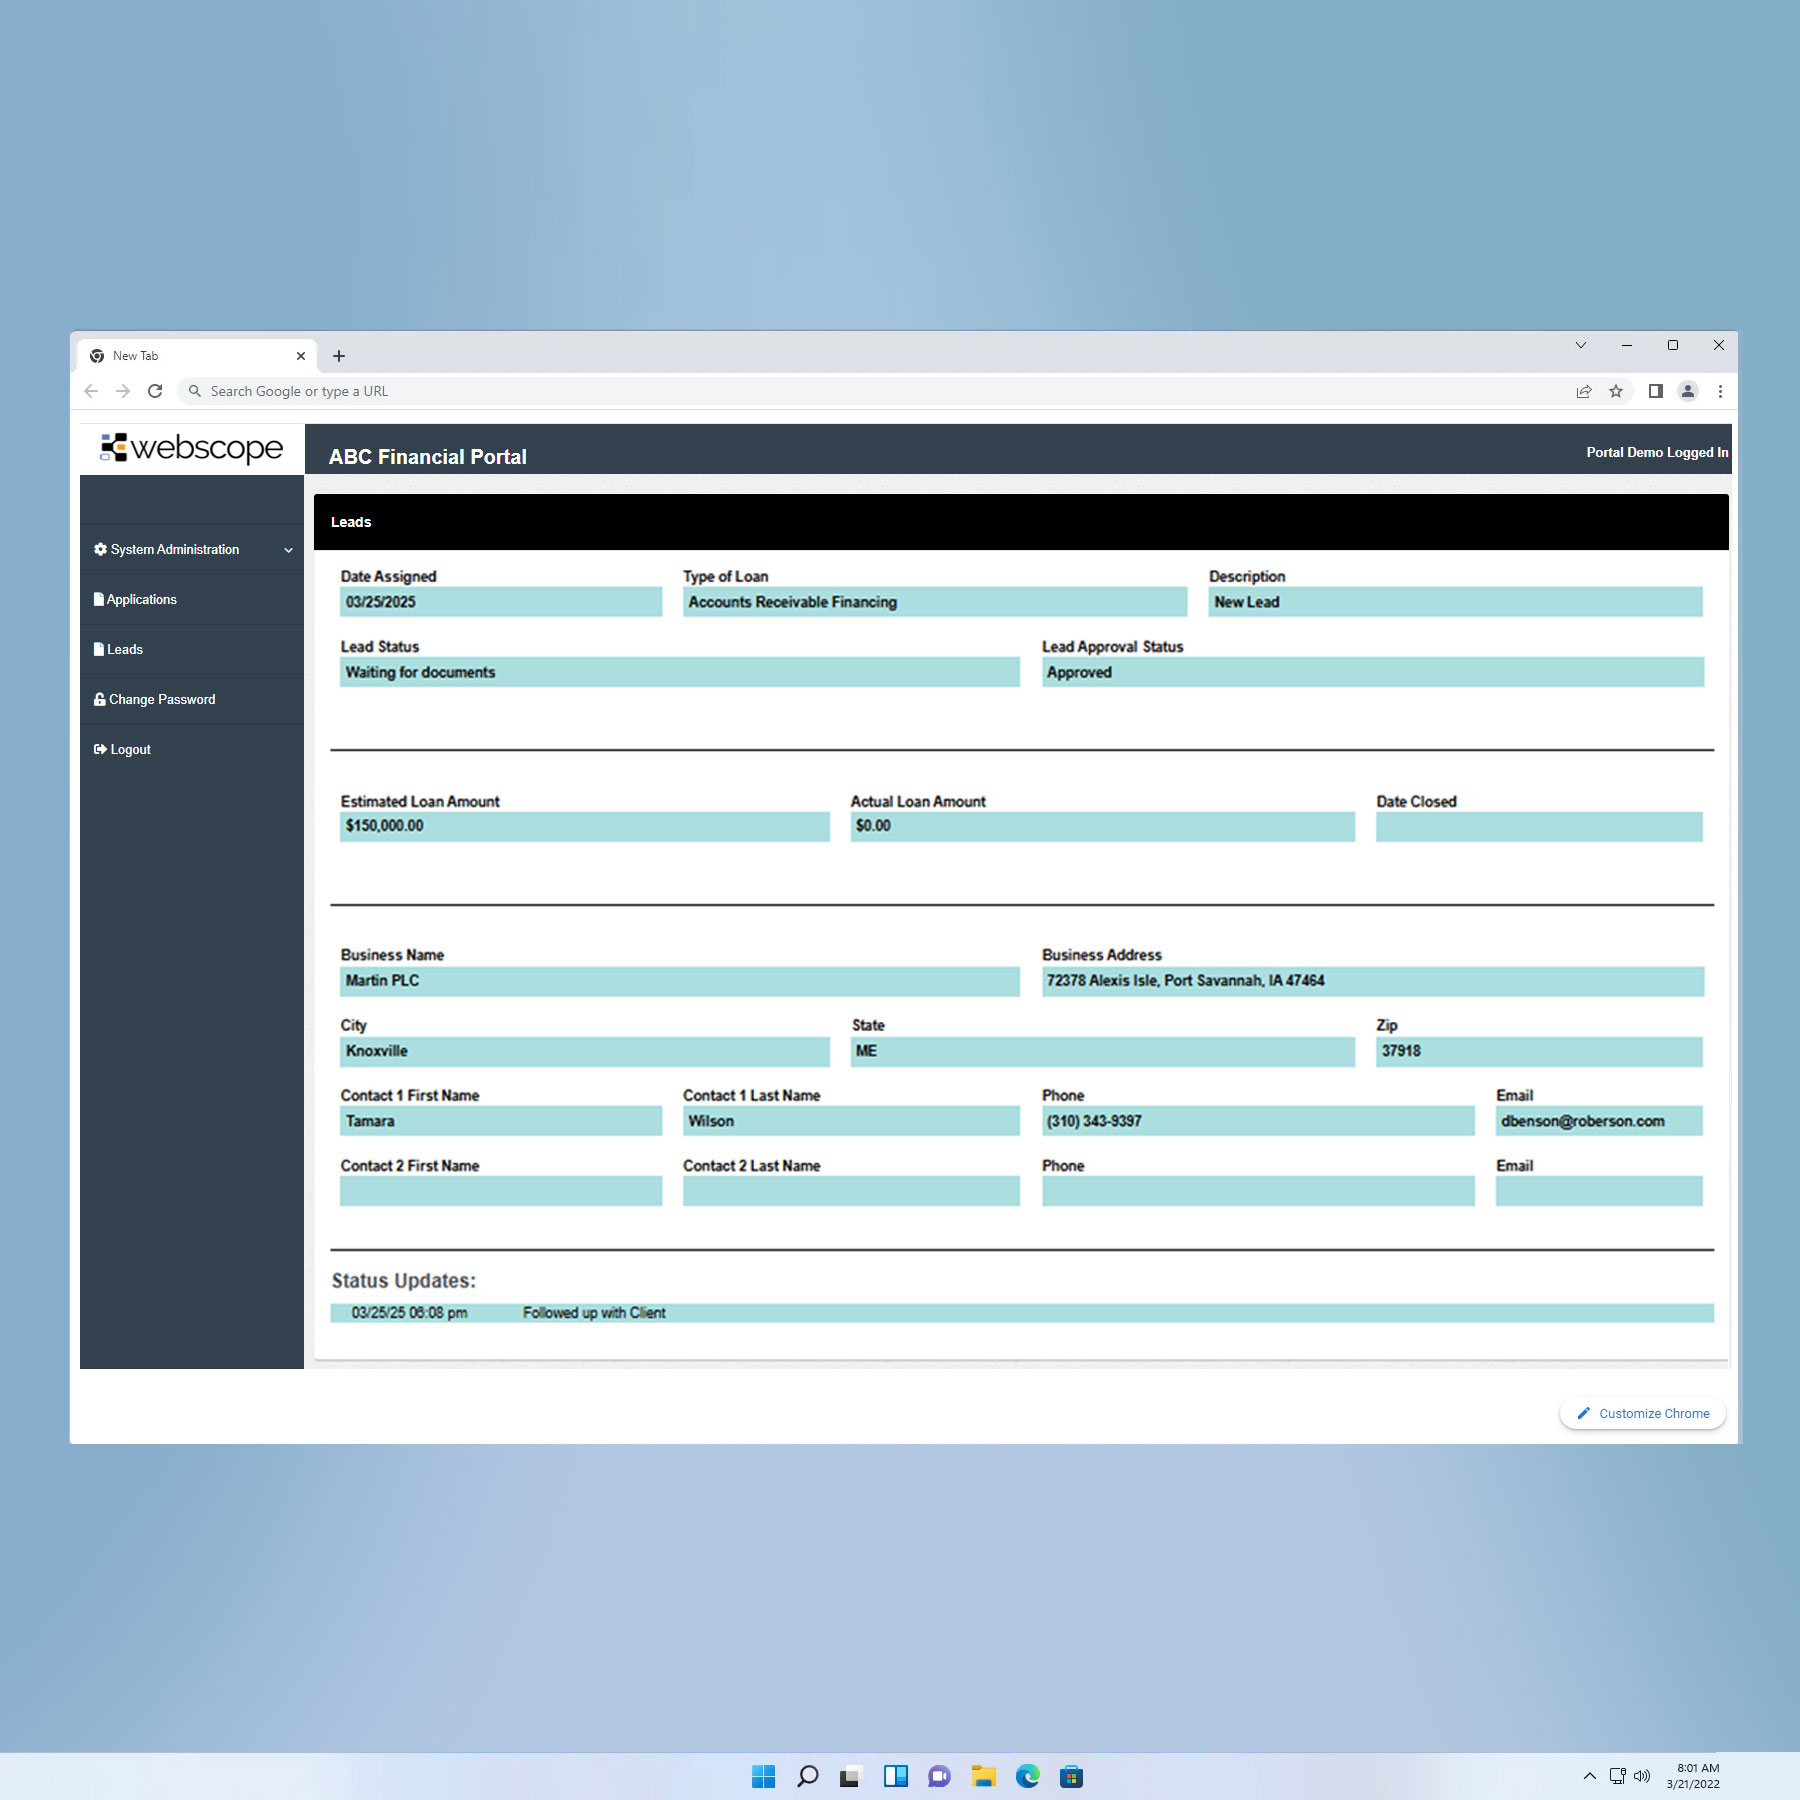
Task: Open a new tab with plus icon
Action: [x=339, y=356]
